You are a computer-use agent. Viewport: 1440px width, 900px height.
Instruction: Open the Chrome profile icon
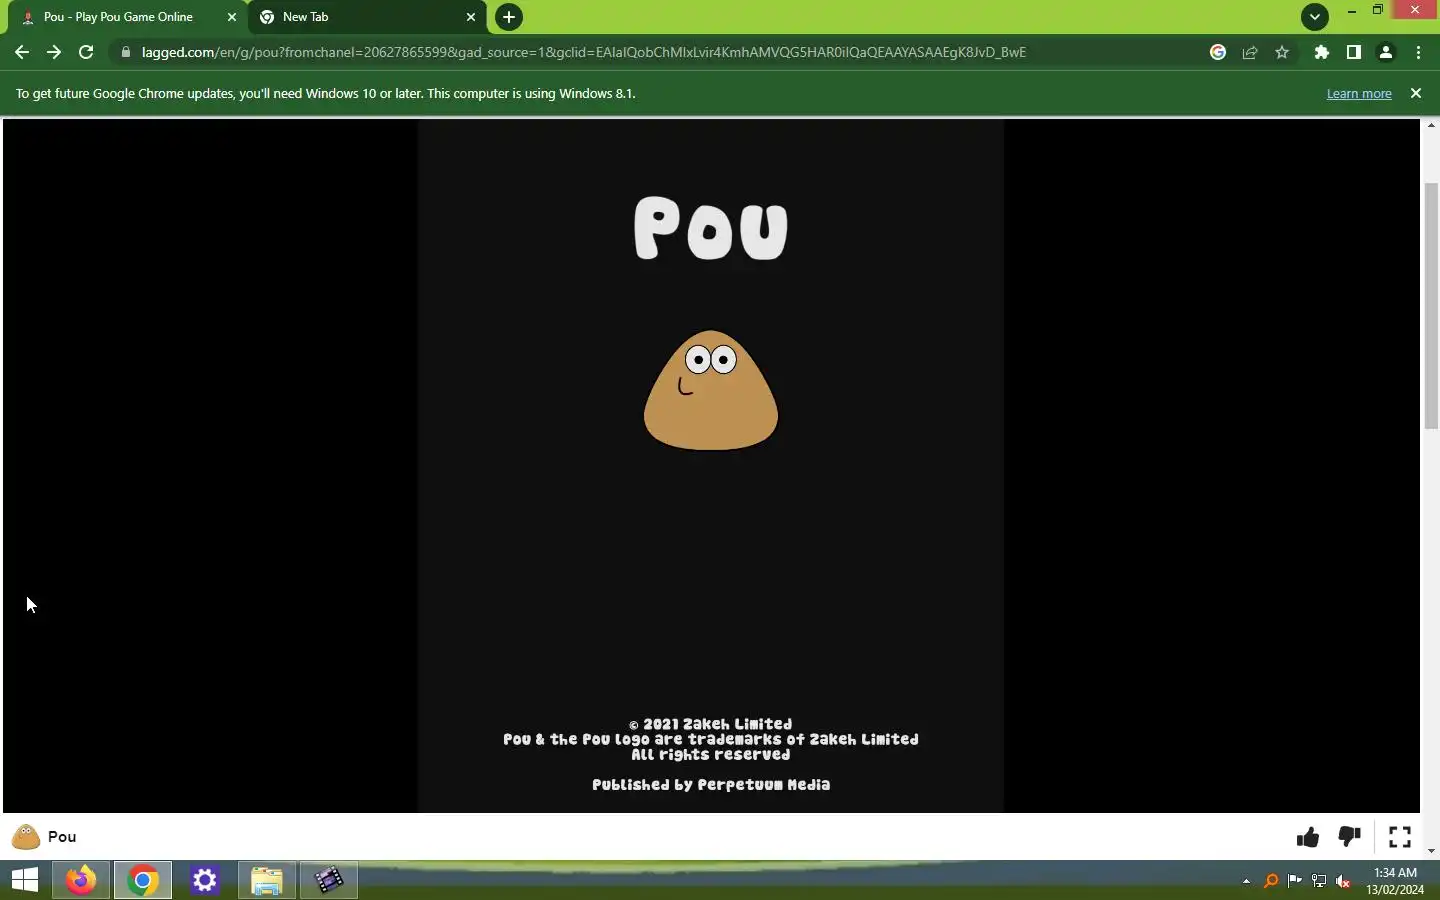tap(1386, 52)
